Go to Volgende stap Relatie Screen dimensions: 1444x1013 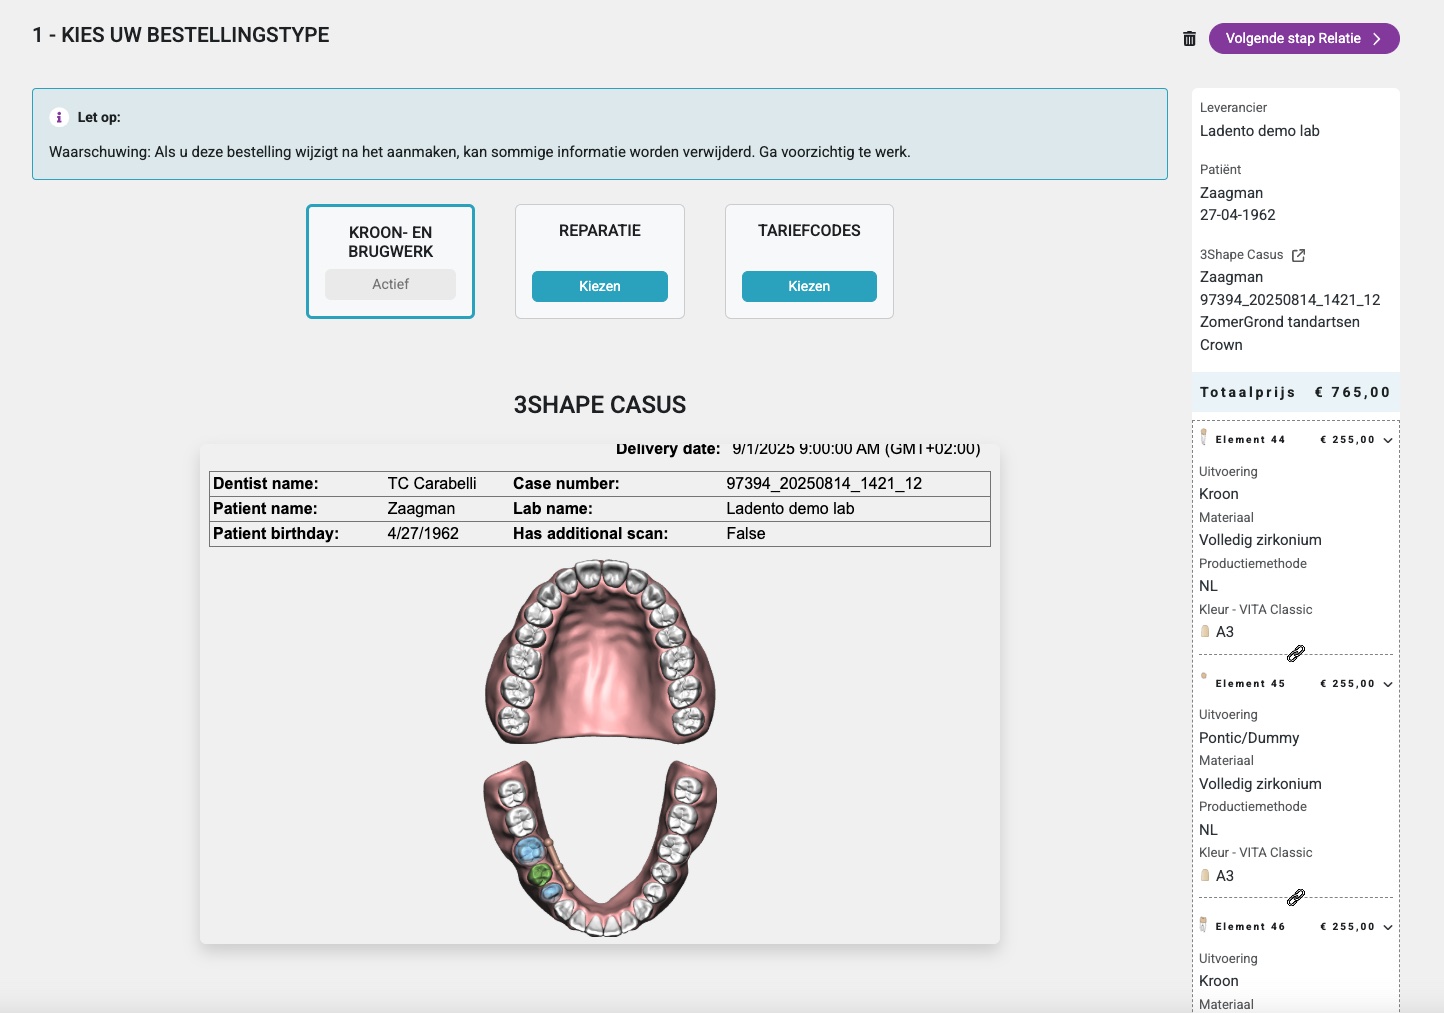[x=1303, y=39]
